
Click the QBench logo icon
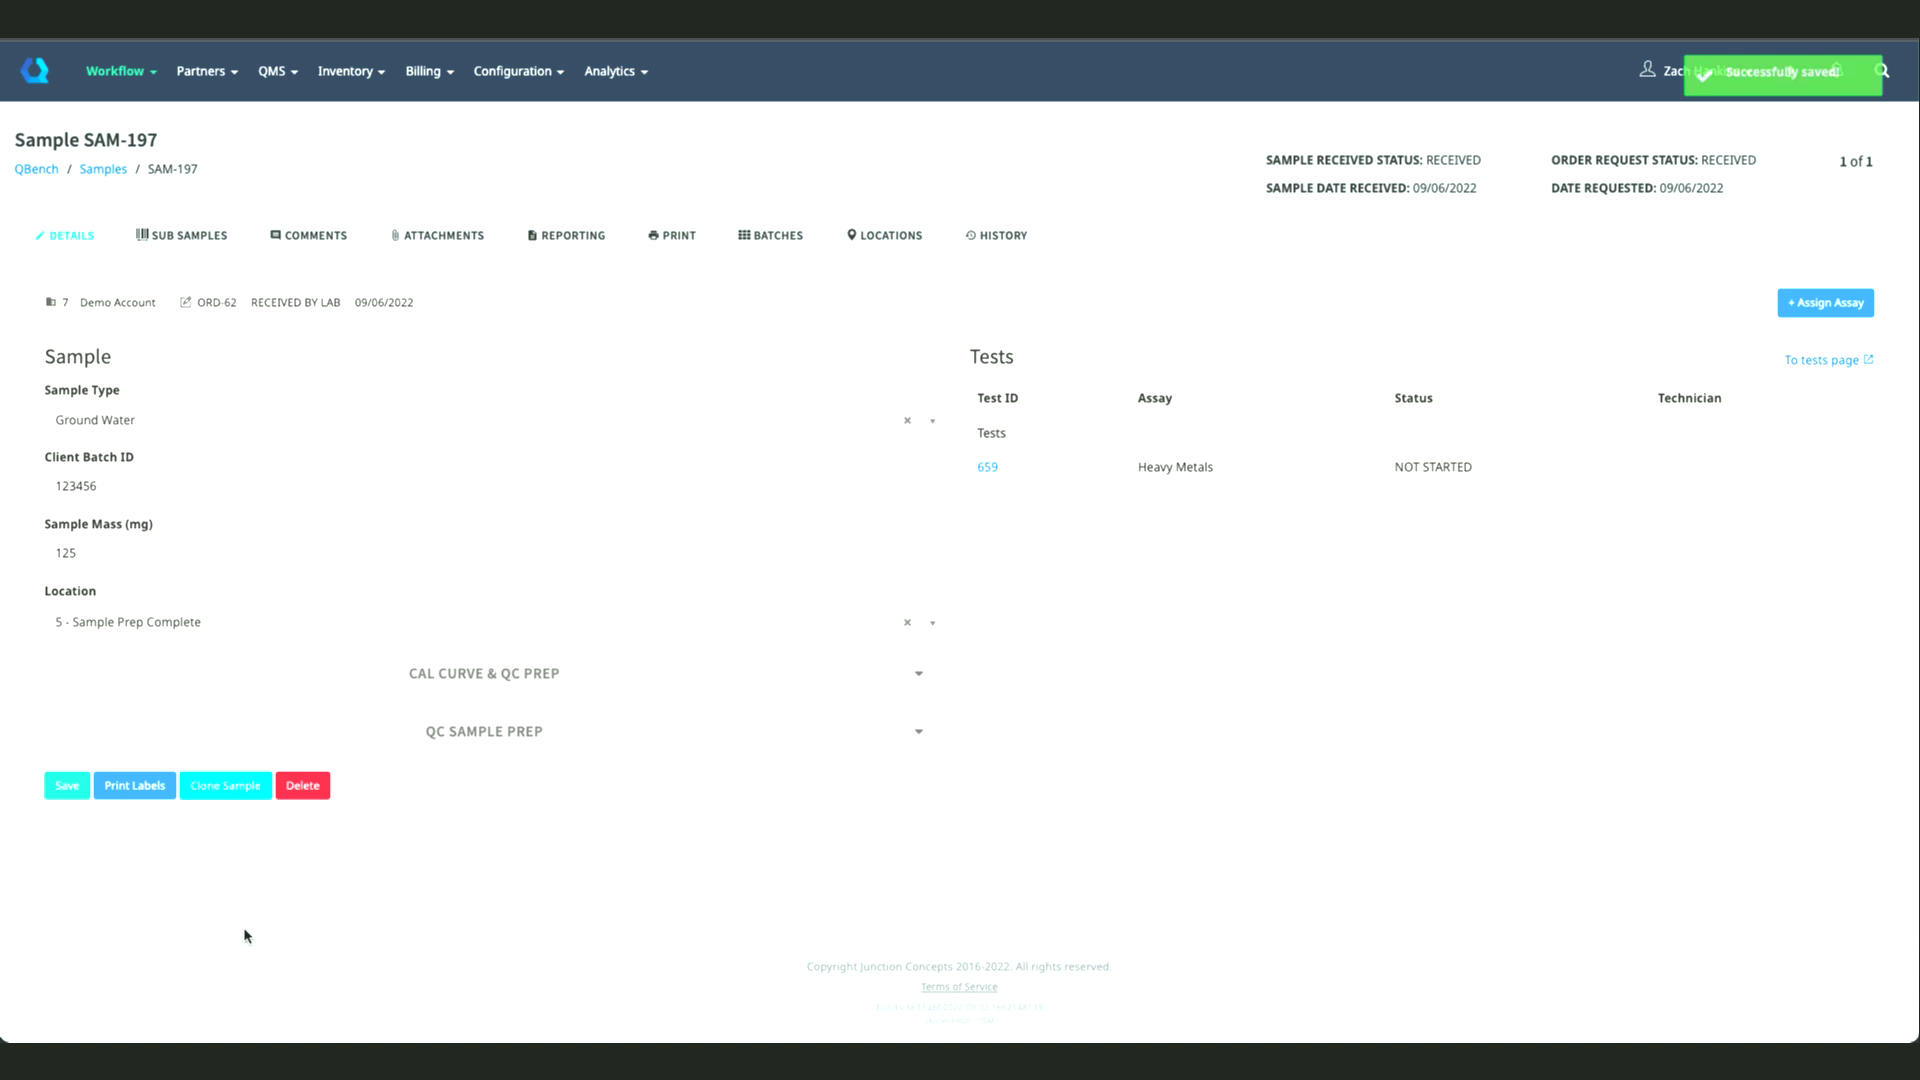(x=35, y=71)
